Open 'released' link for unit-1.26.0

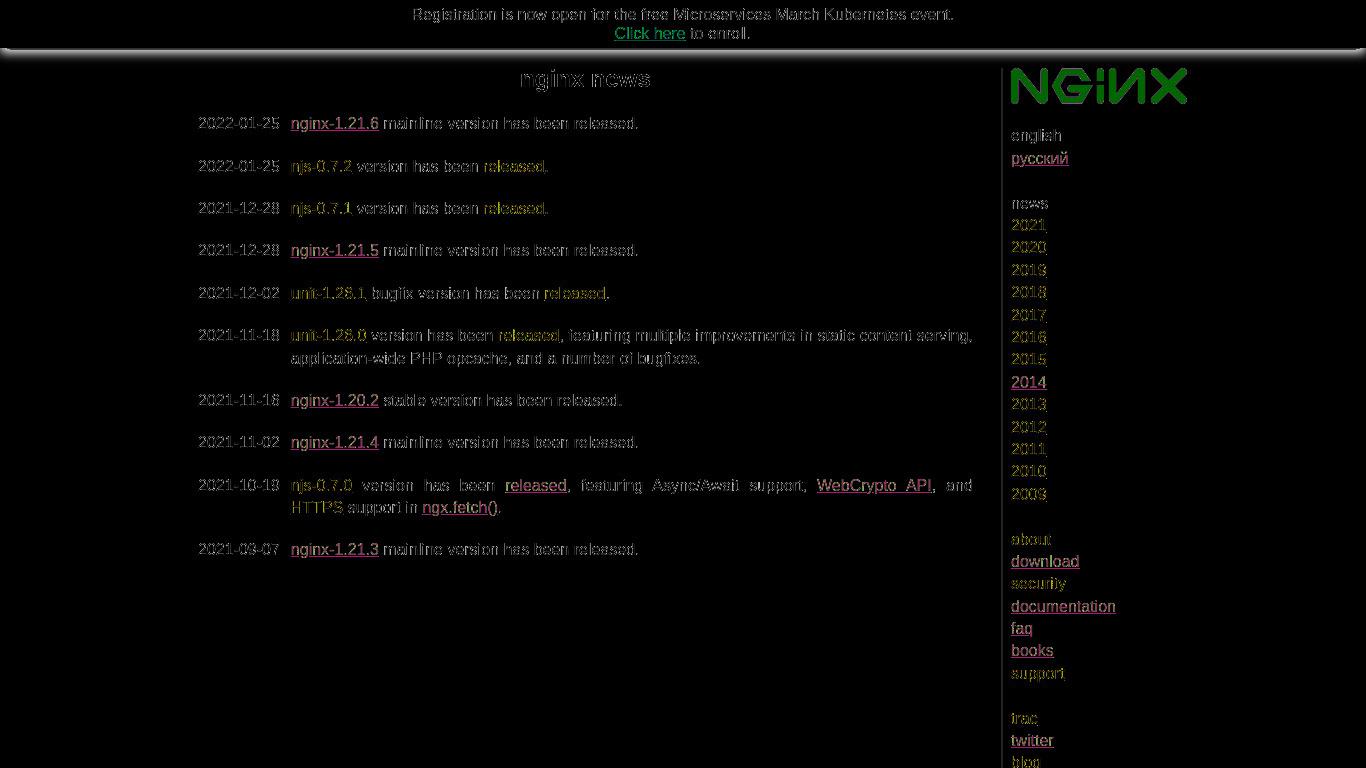[x=529, y=336]
